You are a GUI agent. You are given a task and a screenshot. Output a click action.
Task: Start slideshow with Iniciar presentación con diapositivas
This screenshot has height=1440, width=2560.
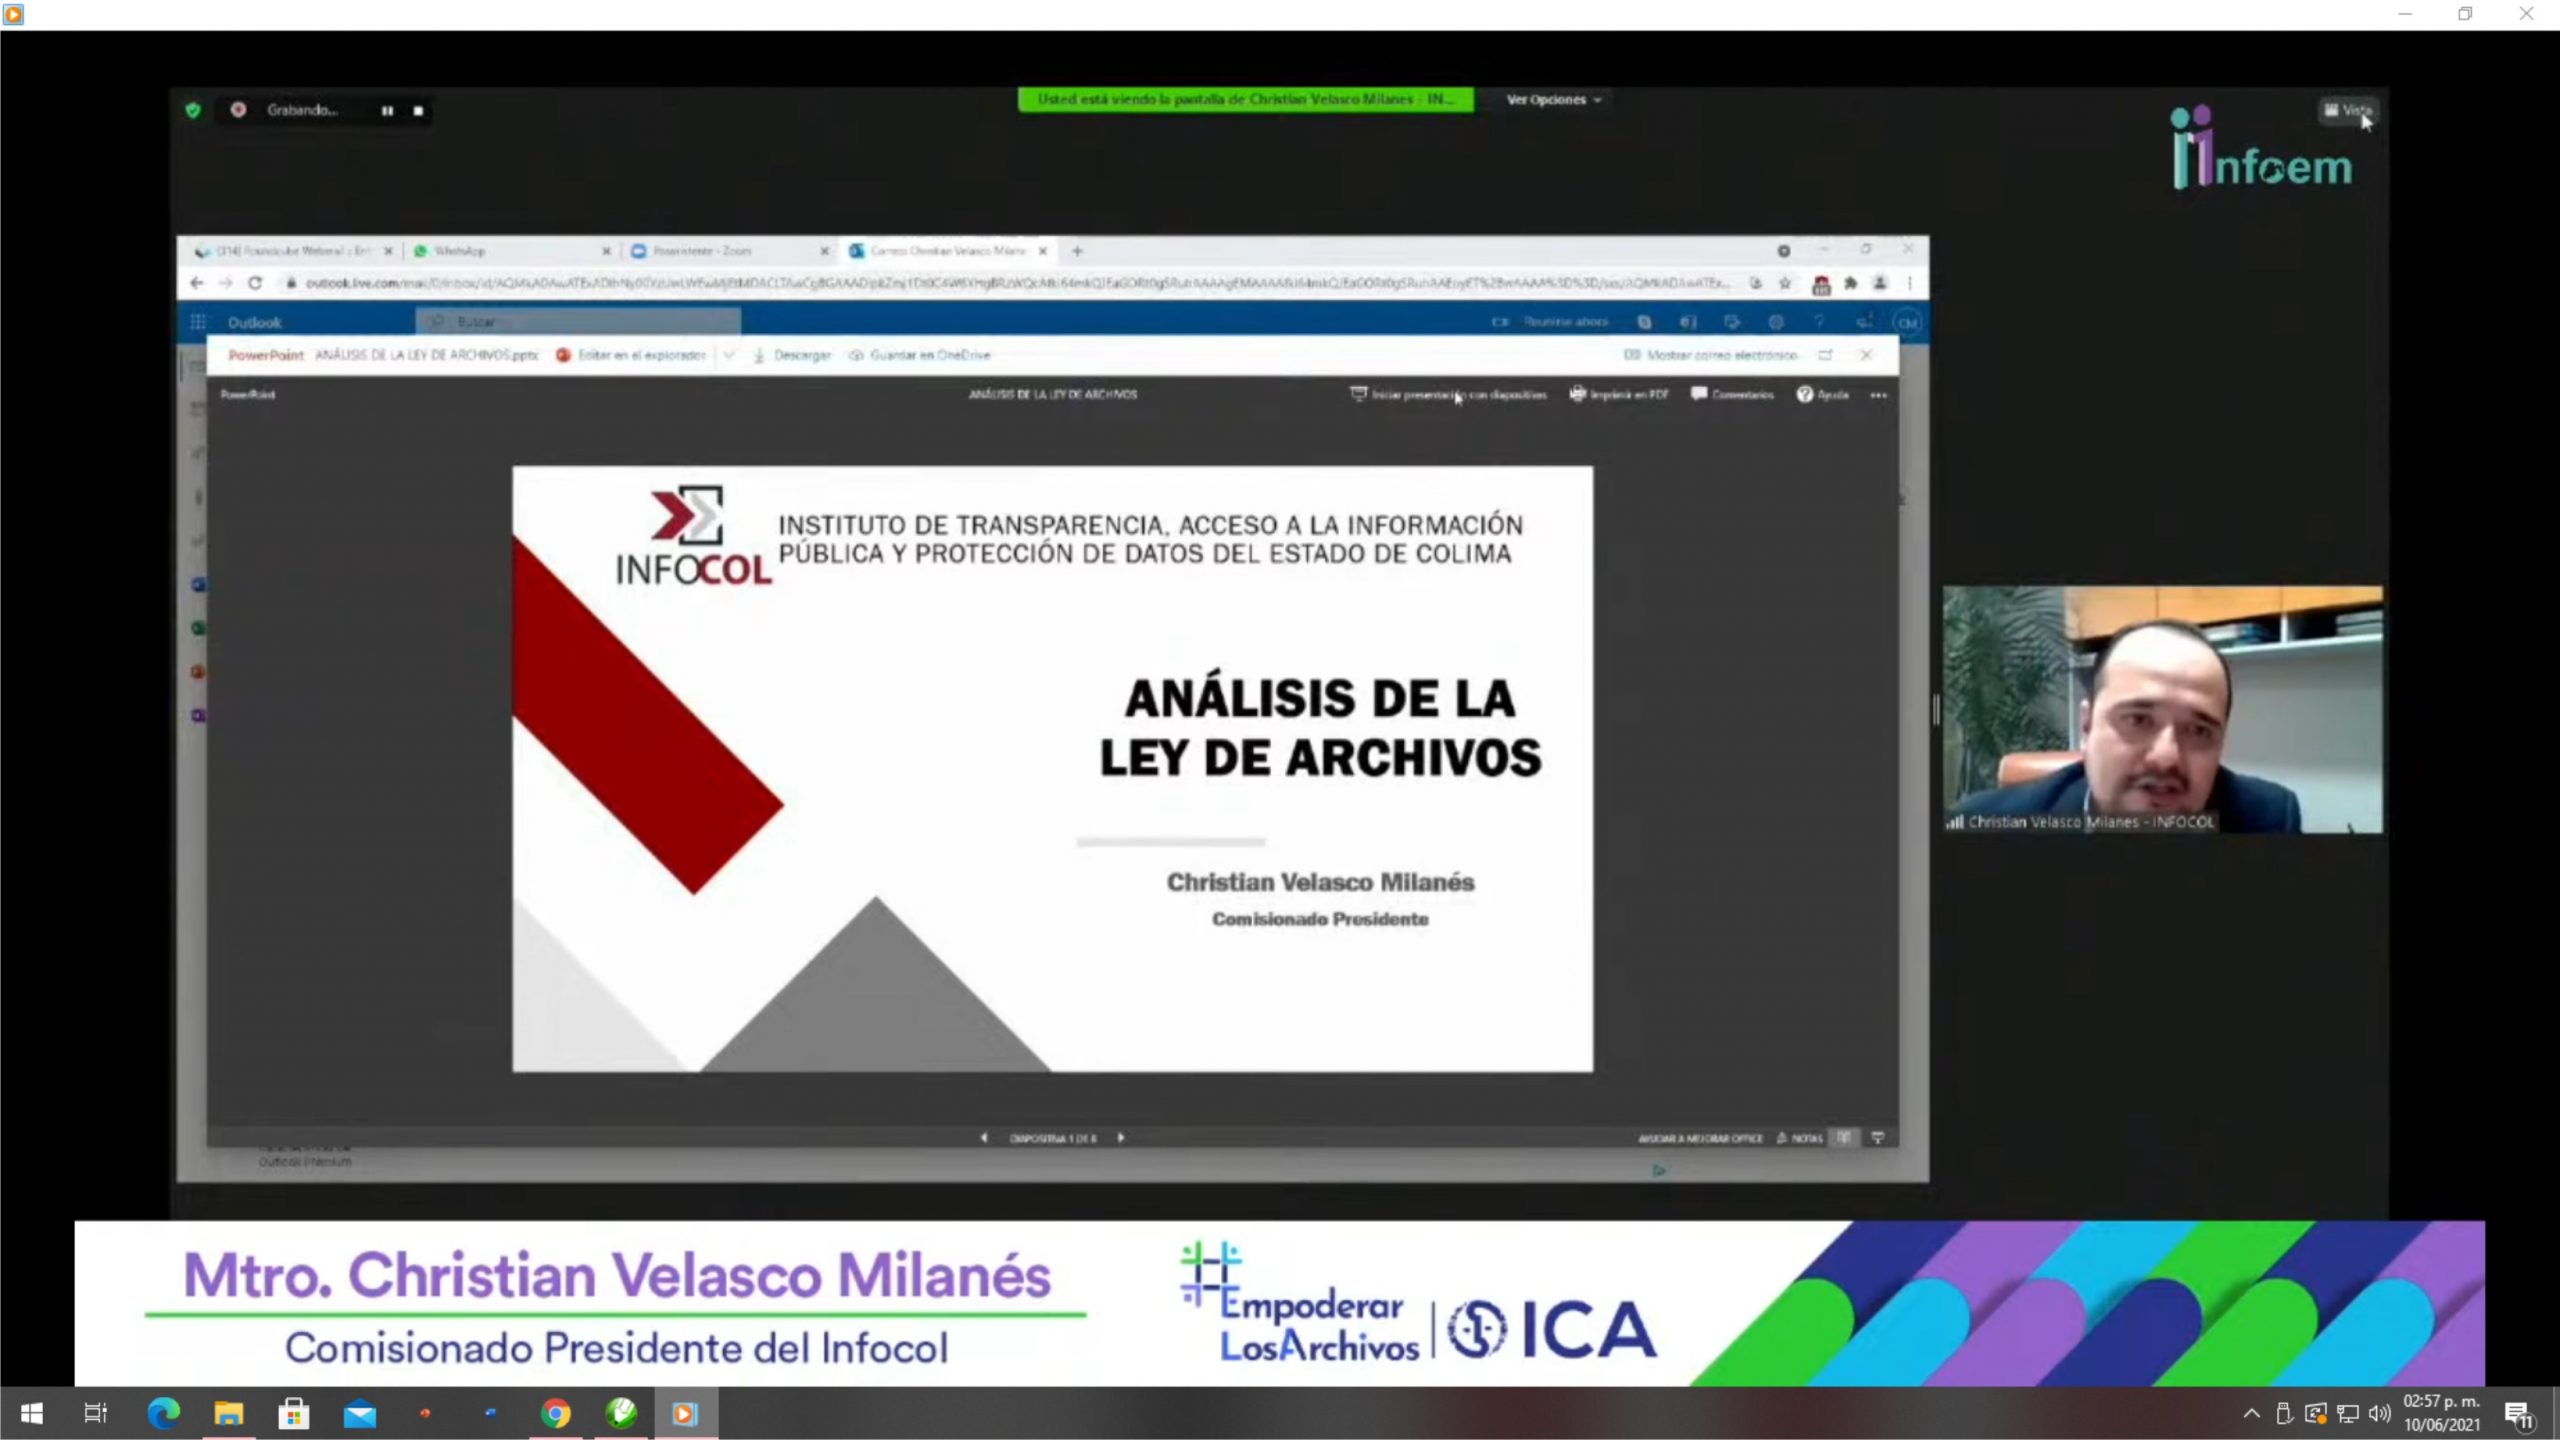(x=1448, y=395)
